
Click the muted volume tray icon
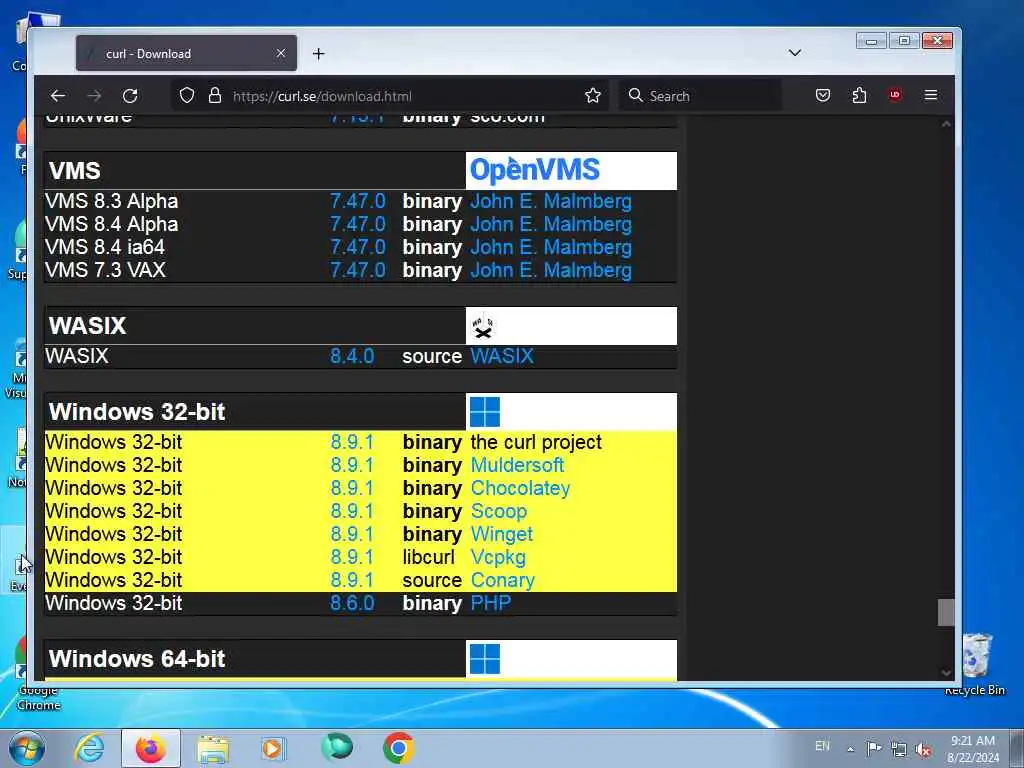pos(923,749)
